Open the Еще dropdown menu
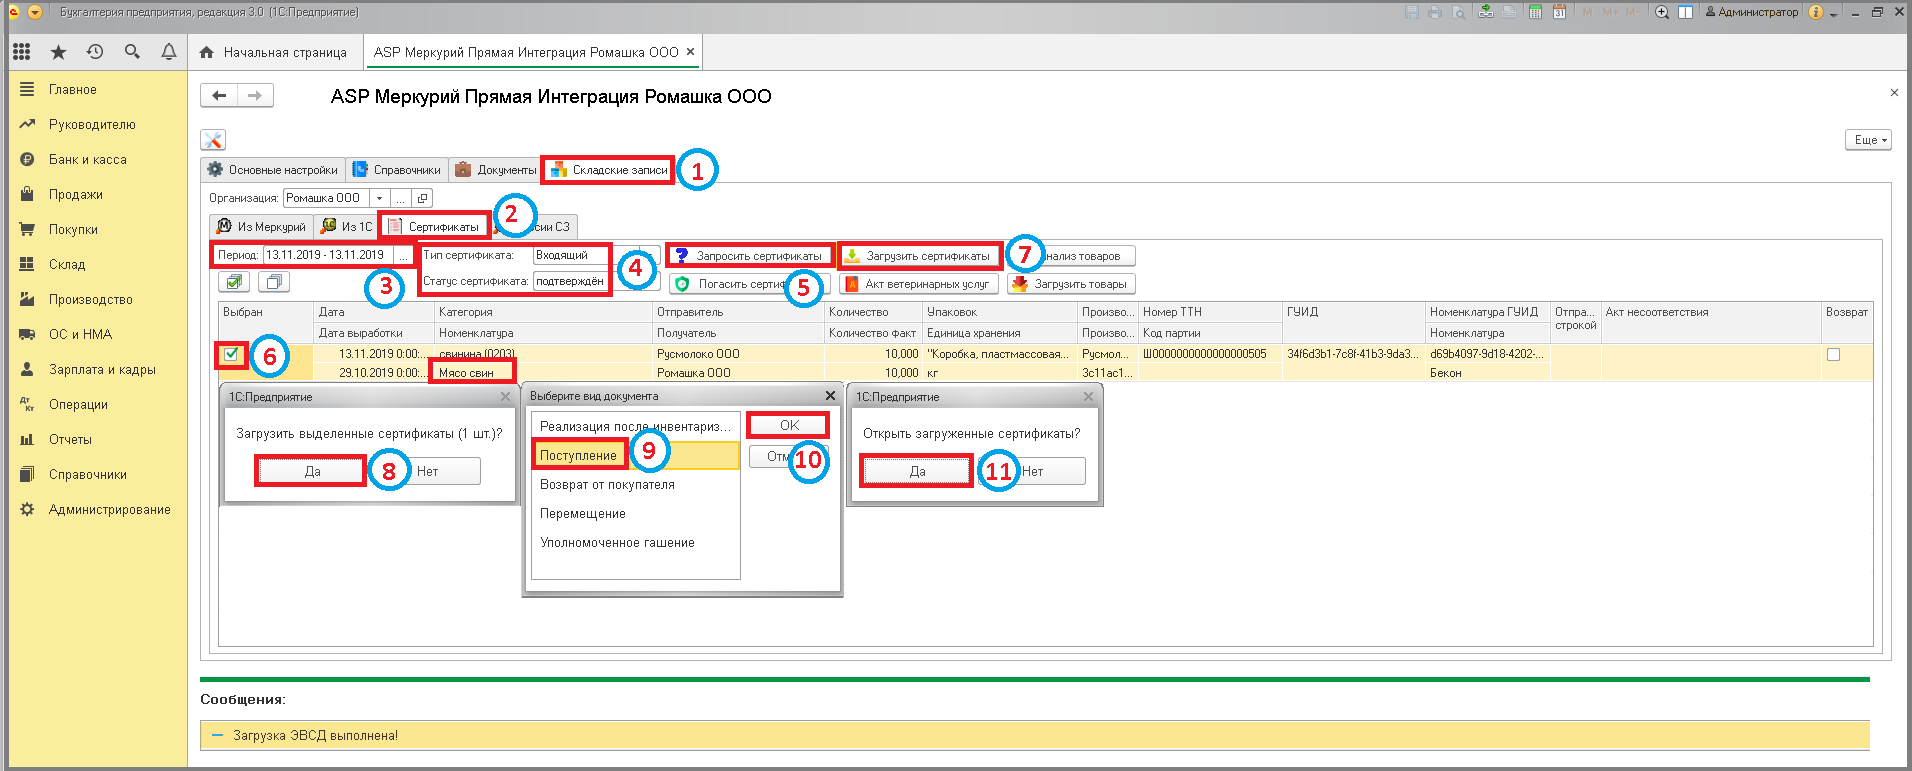 (x=1868, y=140)
